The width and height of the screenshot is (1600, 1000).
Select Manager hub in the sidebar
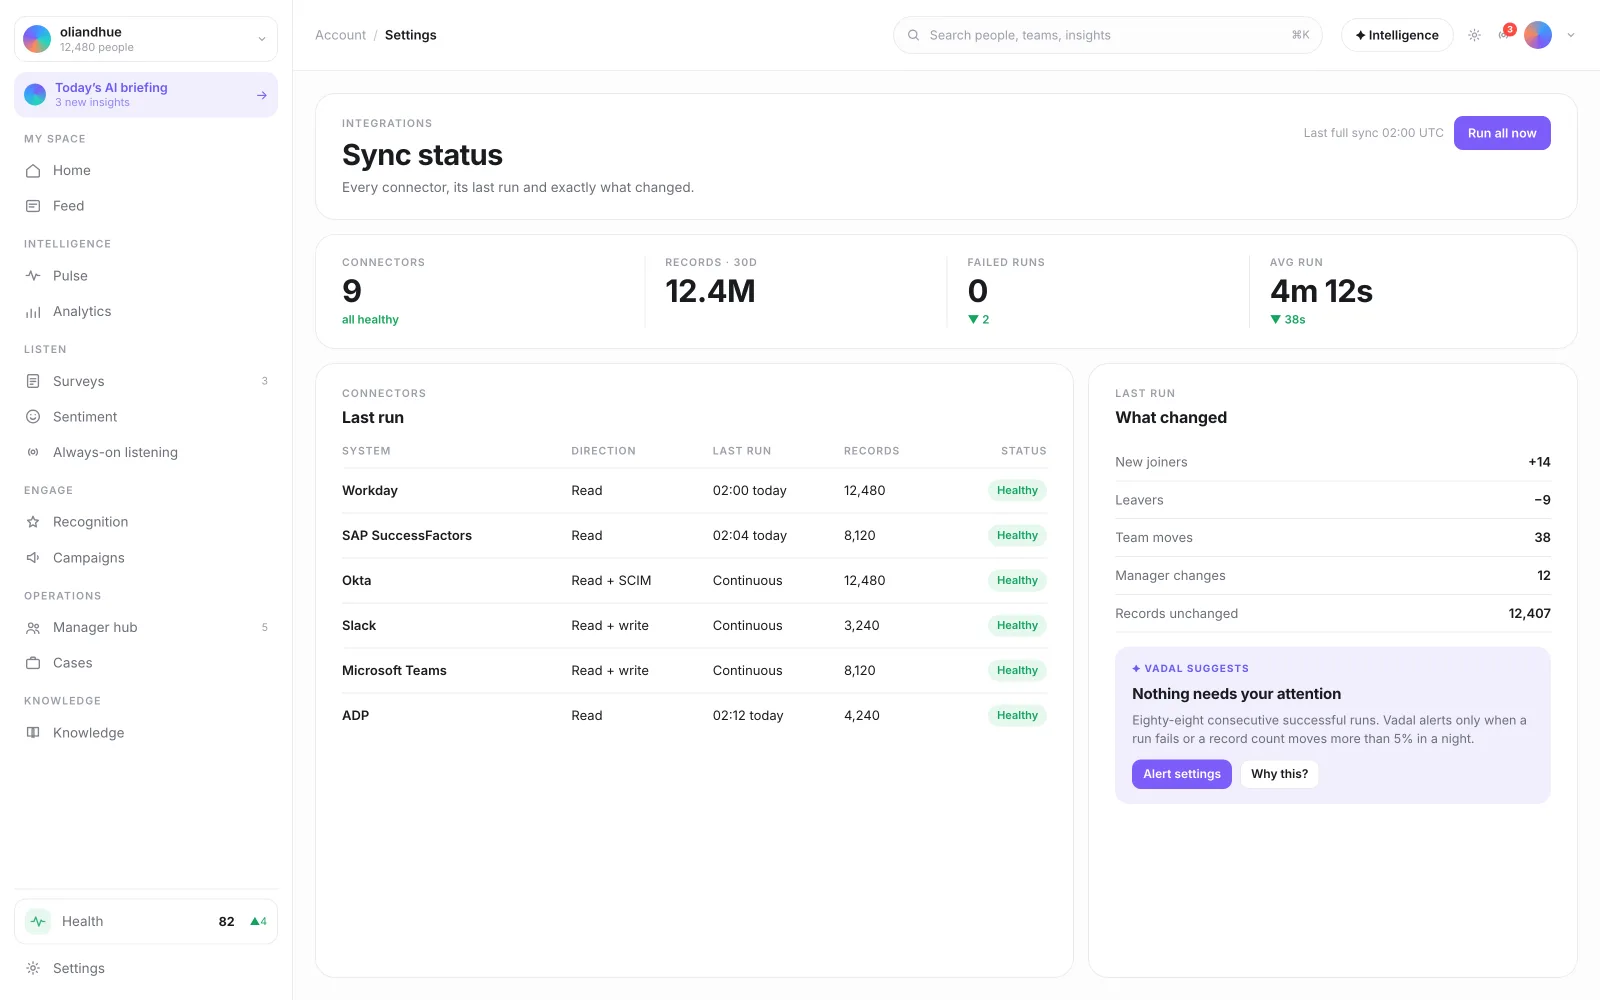146,628
